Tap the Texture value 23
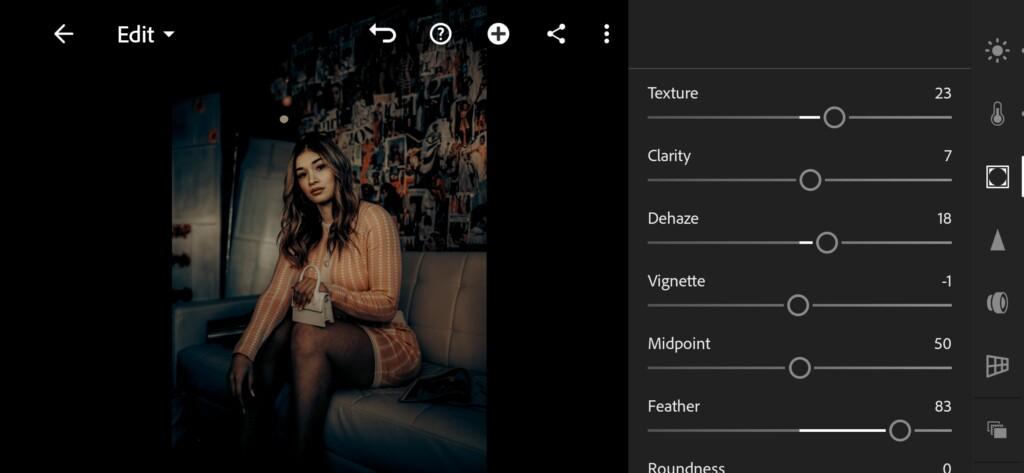 943,93
